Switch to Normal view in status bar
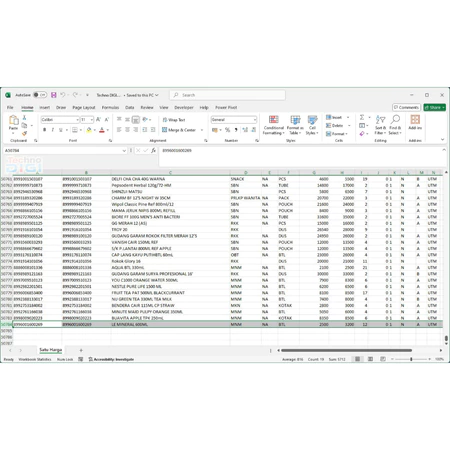 point(357,359)
